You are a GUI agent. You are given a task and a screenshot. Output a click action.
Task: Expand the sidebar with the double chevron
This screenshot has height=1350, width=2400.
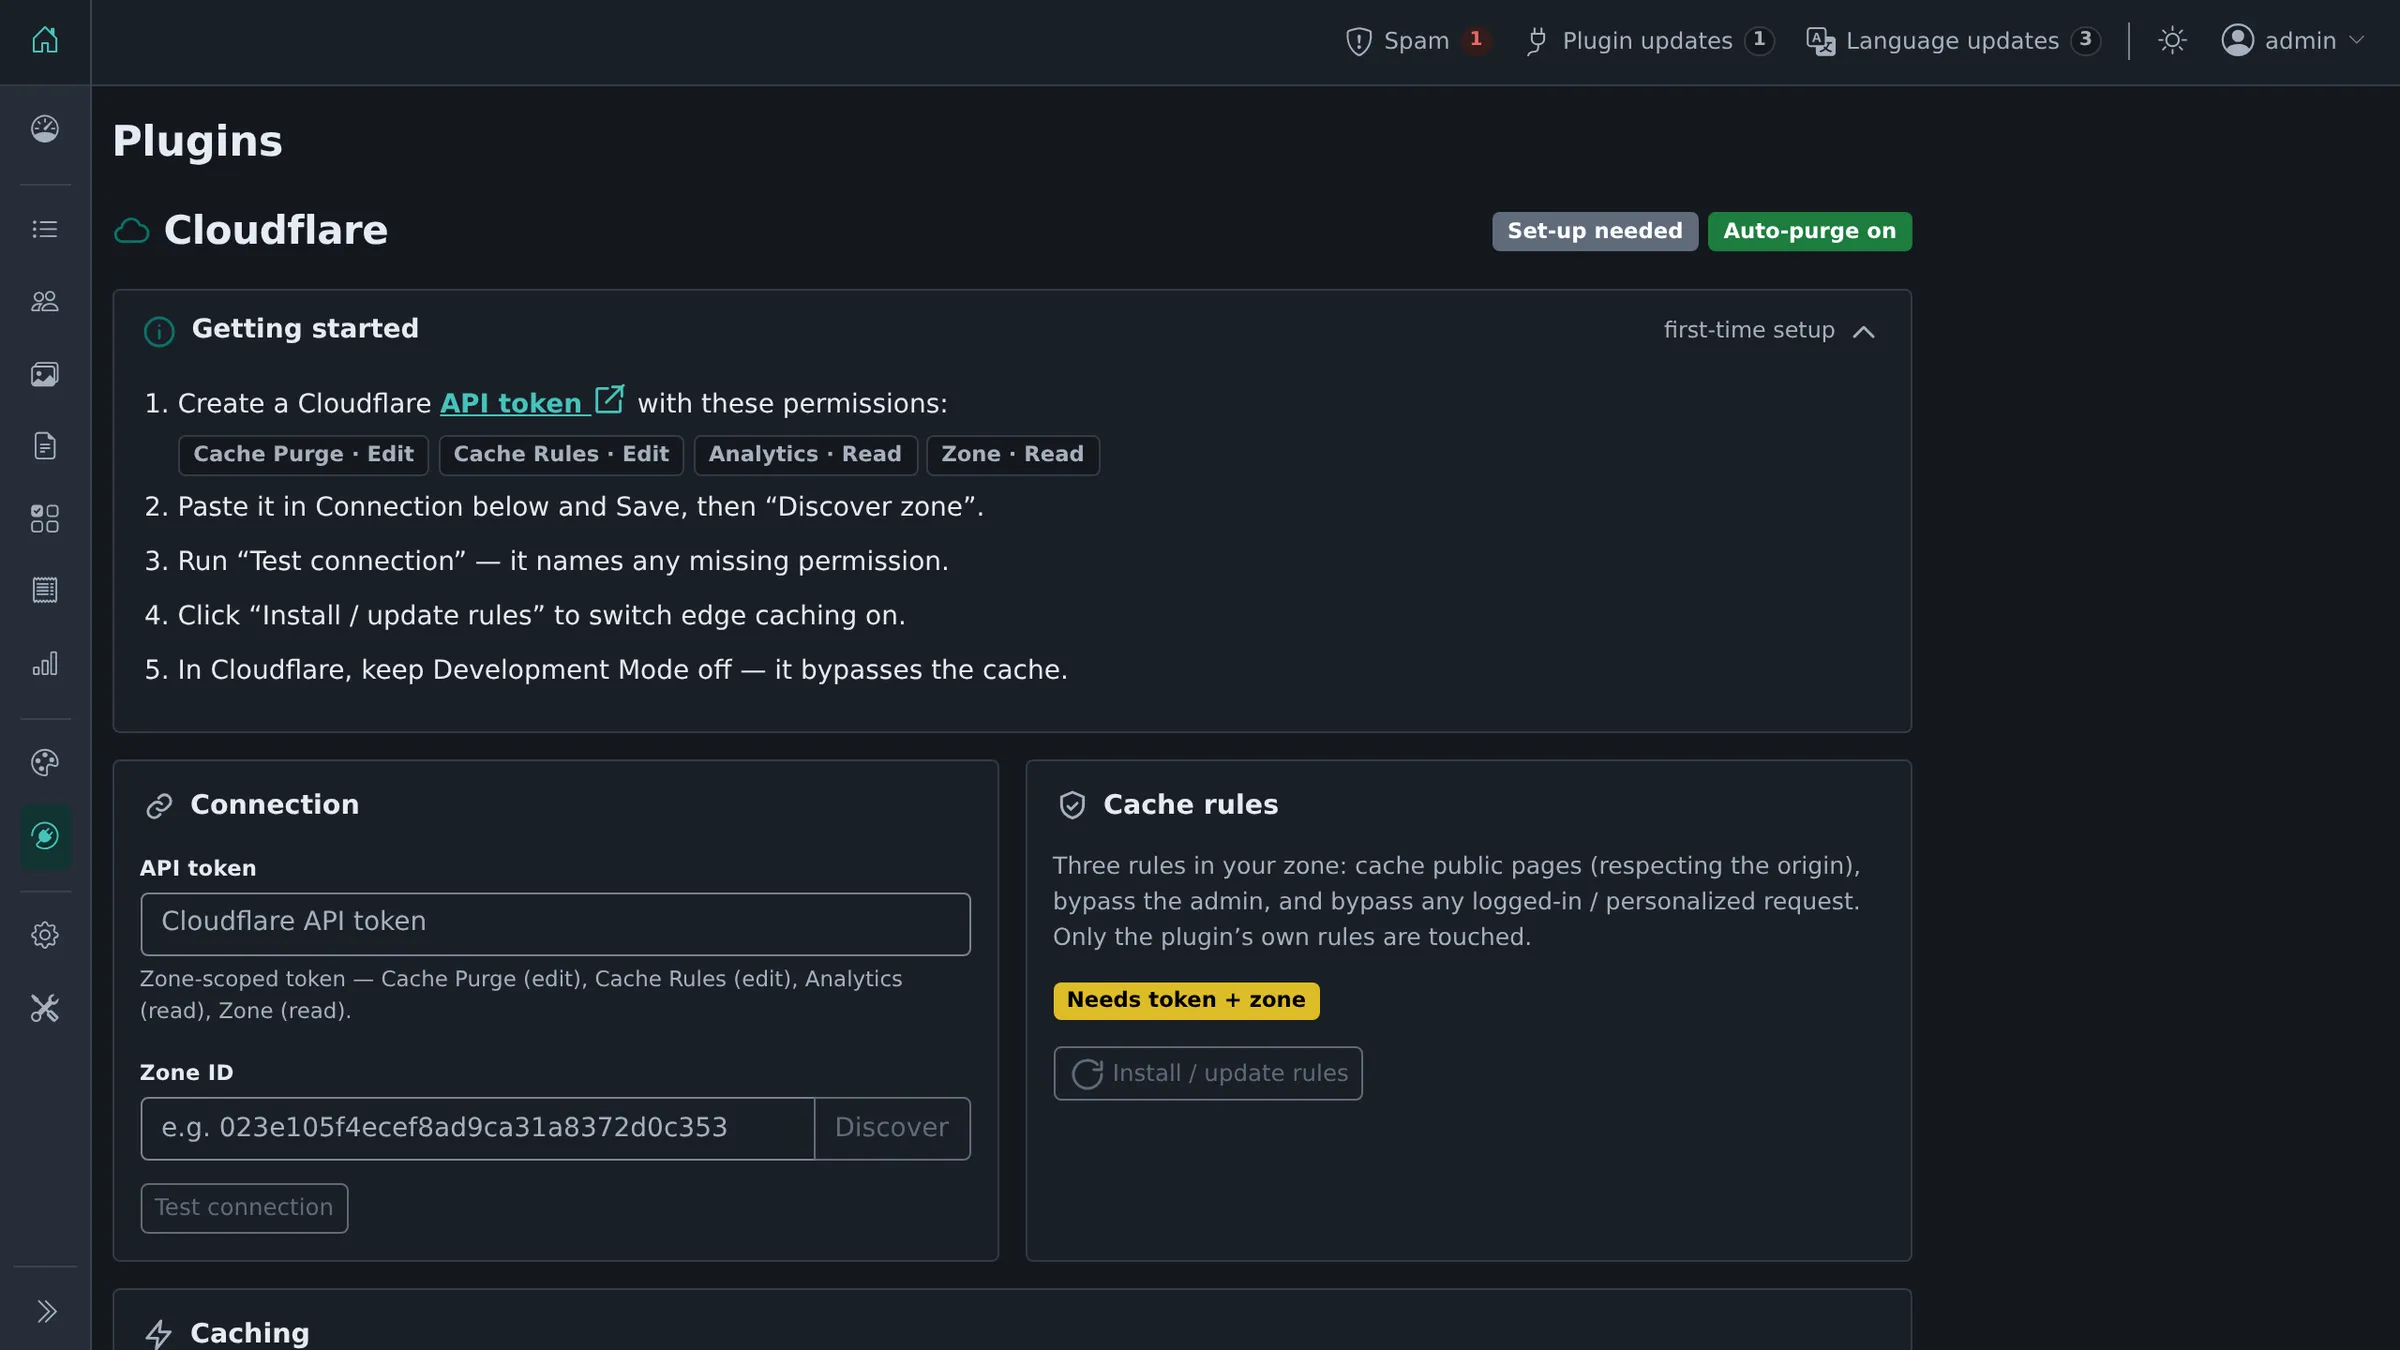click(46, 1311)
